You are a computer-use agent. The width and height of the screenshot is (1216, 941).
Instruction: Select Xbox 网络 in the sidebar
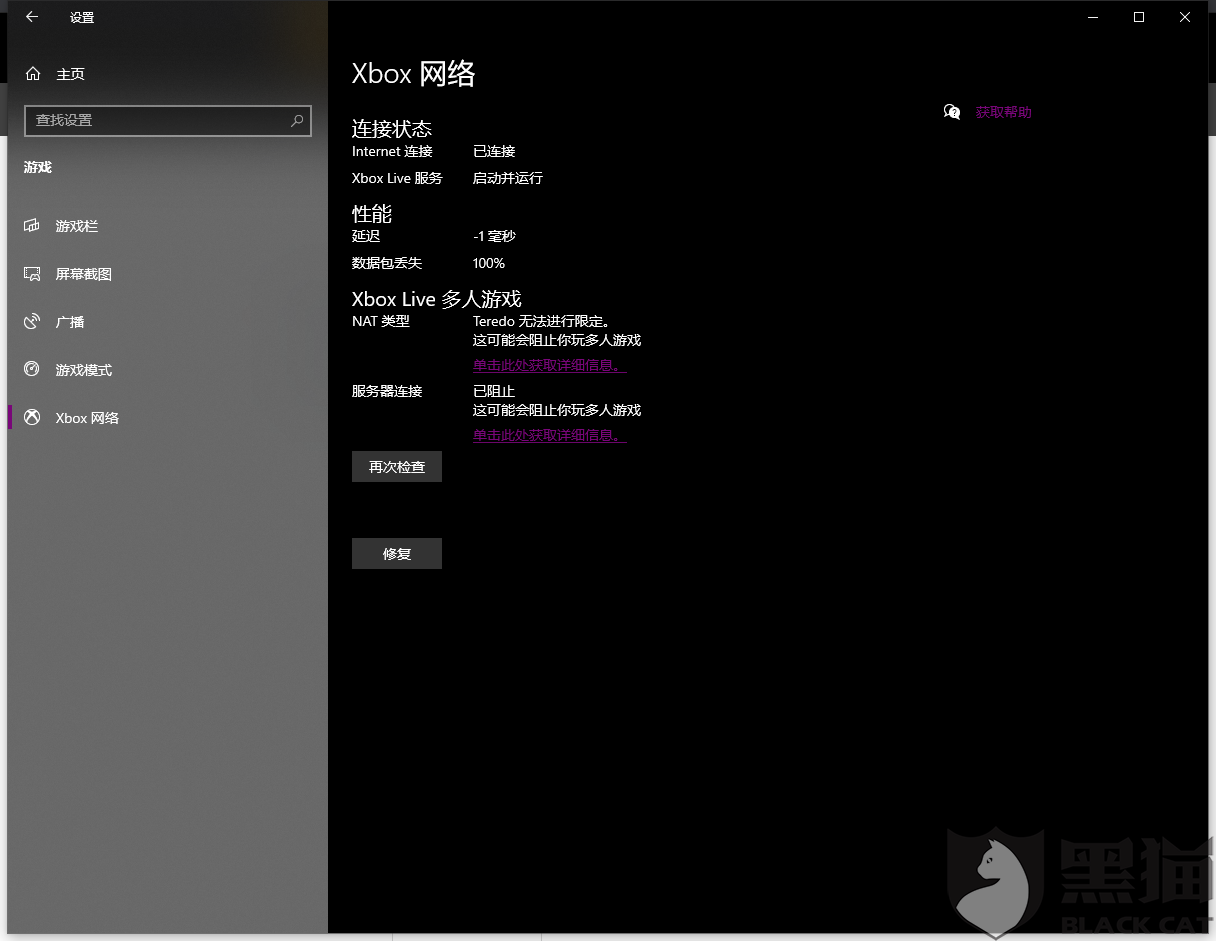click(167, 418)
